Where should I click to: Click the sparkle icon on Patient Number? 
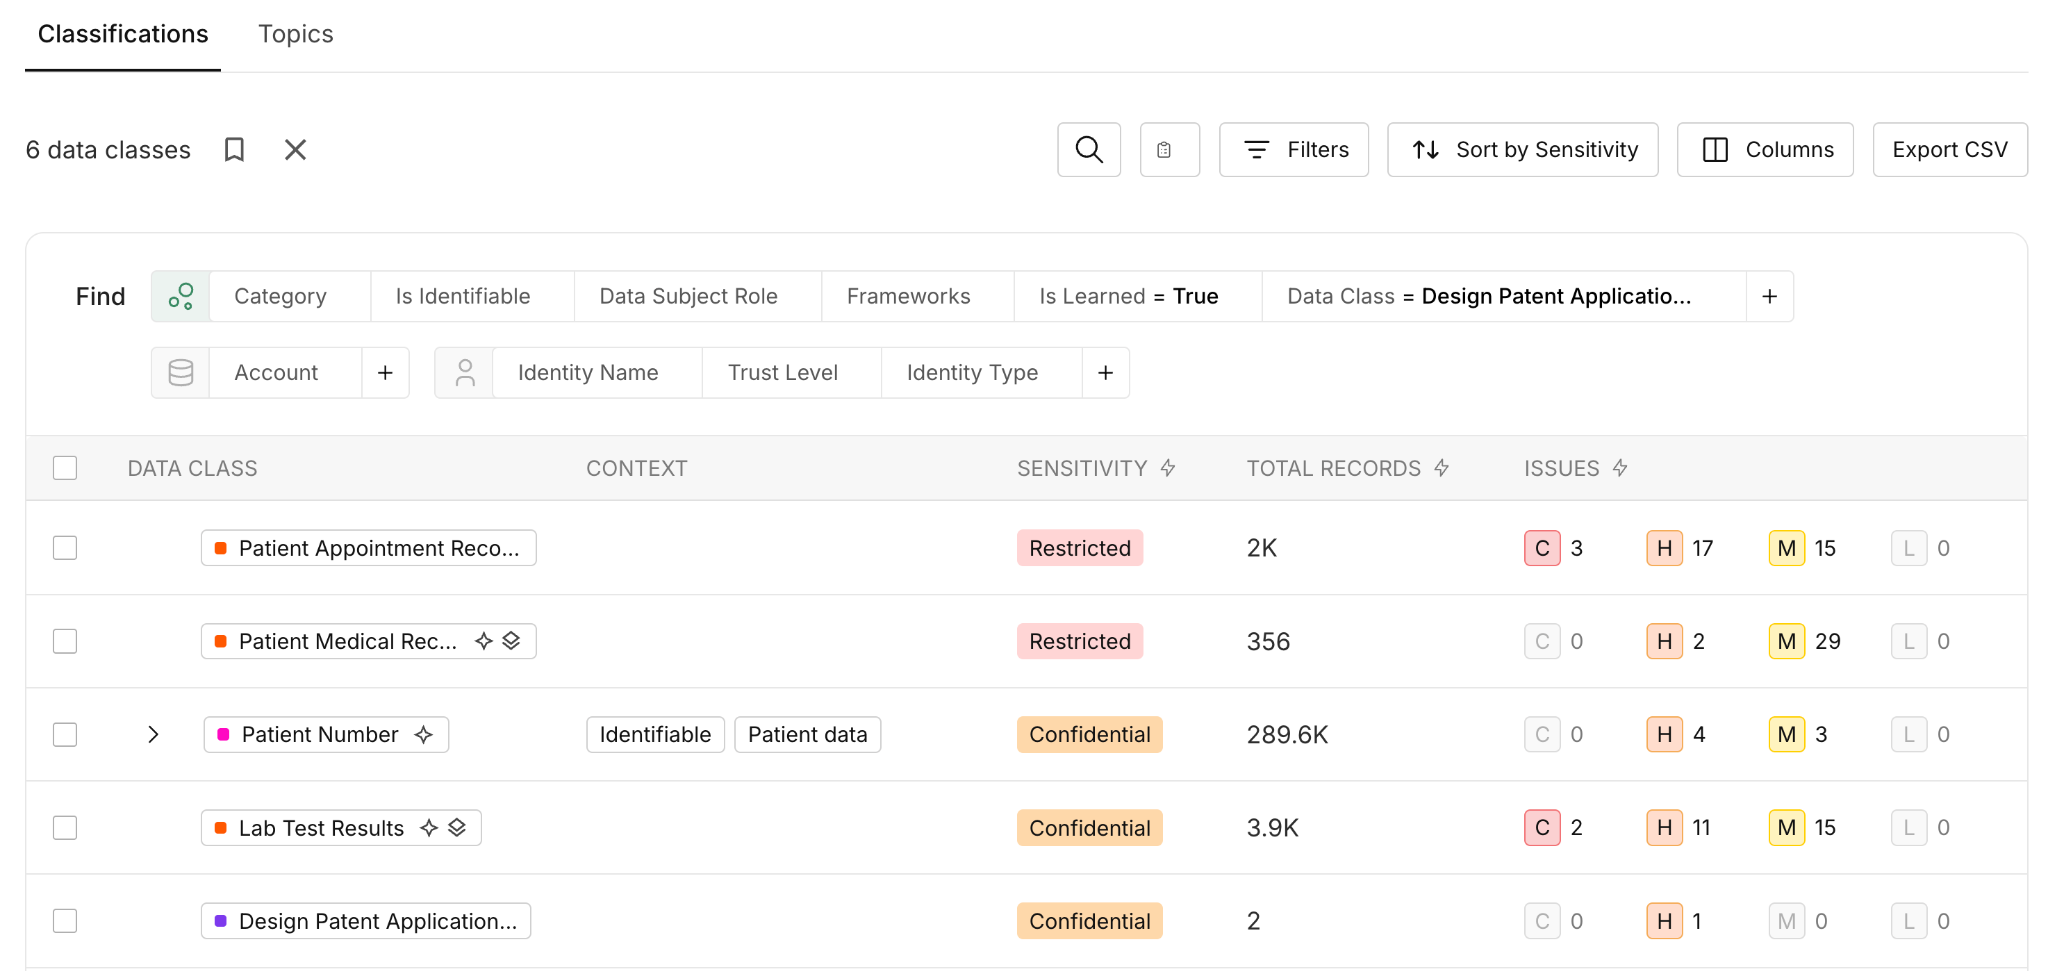pyautogui.click(x=424, y=735)
